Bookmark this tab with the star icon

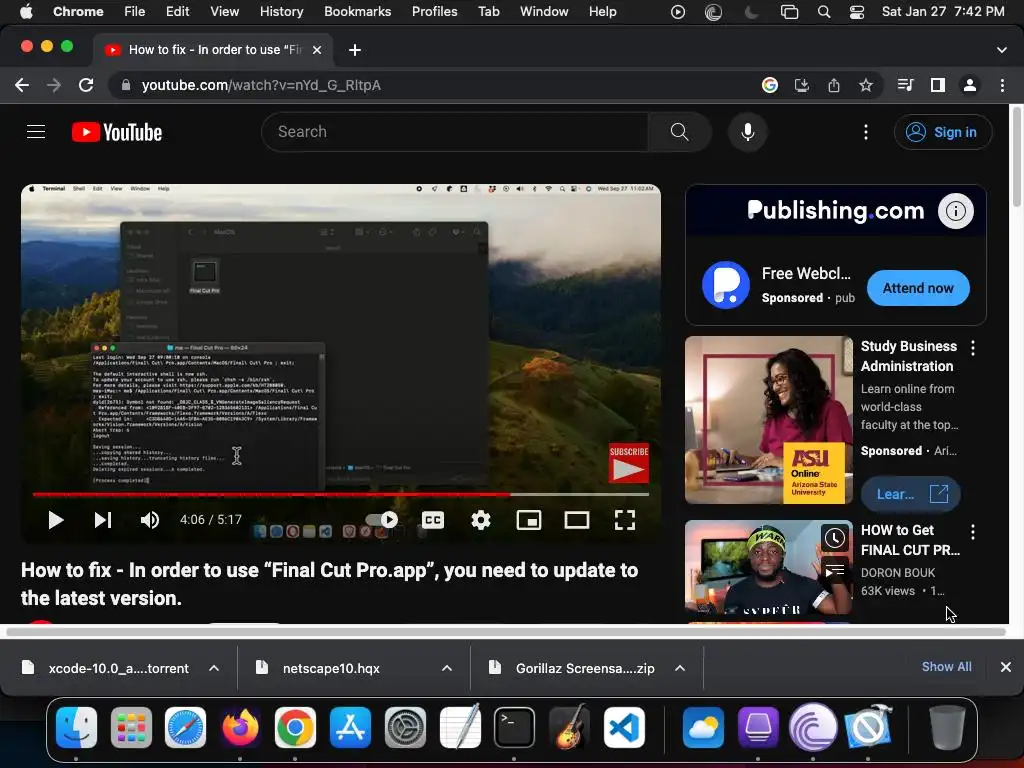[866, 85]
